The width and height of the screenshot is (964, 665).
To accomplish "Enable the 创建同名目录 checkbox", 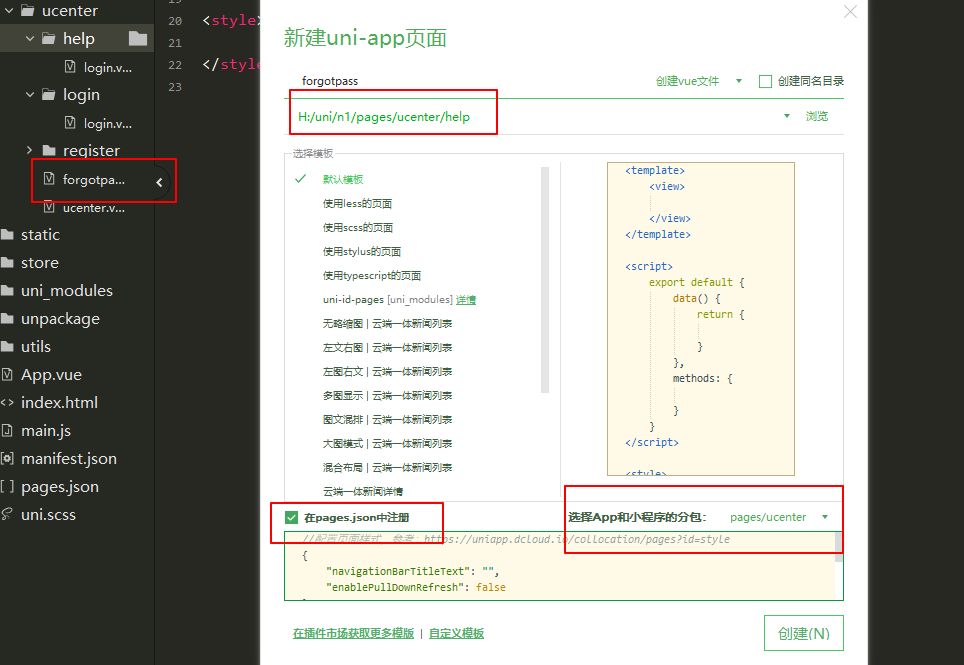I will (x=765, y=81).
